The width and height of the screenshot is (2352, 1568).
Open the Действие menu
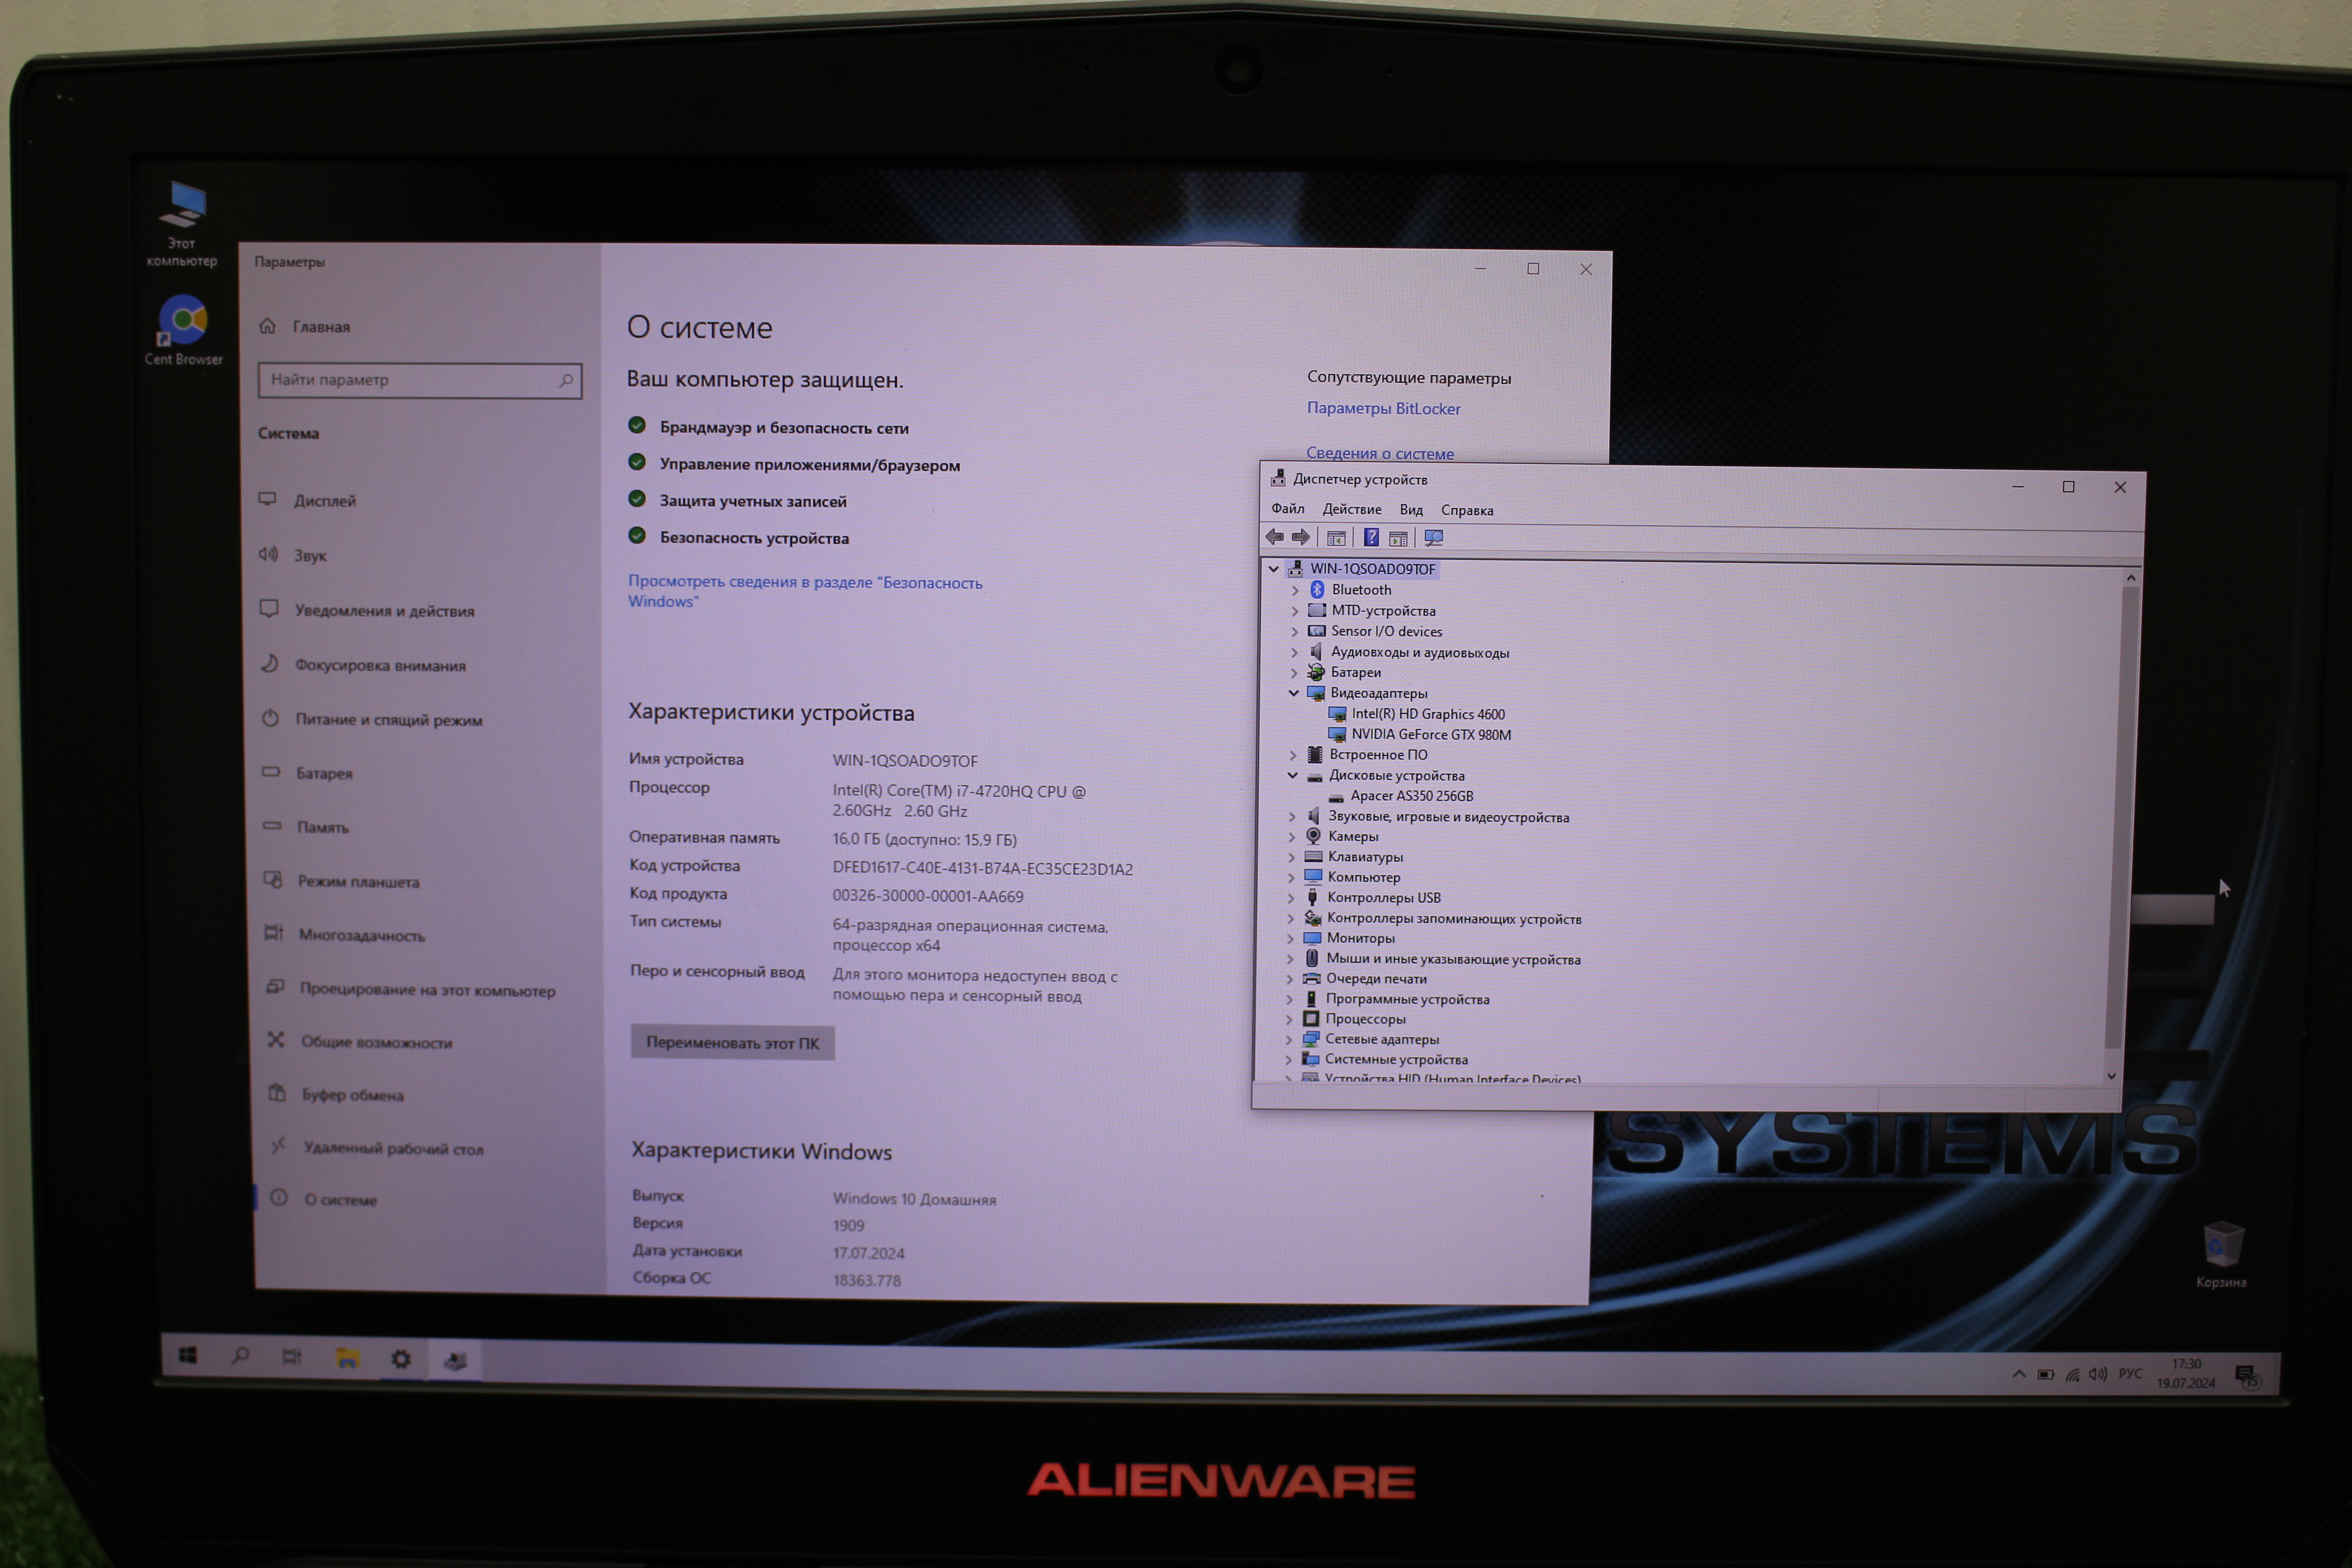point(1352,510)
